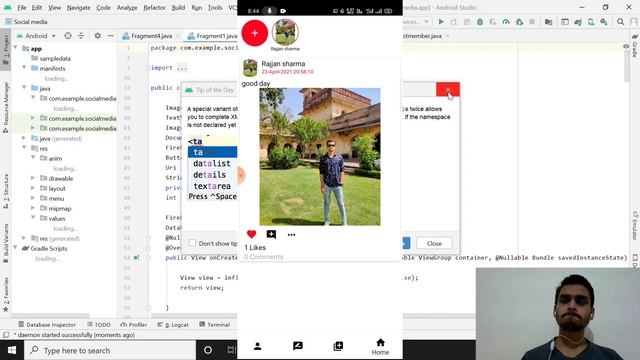Expand the java (generated) folder arrow
Image resolution: width=640 pixels, height=360 pixels.
coord(24,138)
